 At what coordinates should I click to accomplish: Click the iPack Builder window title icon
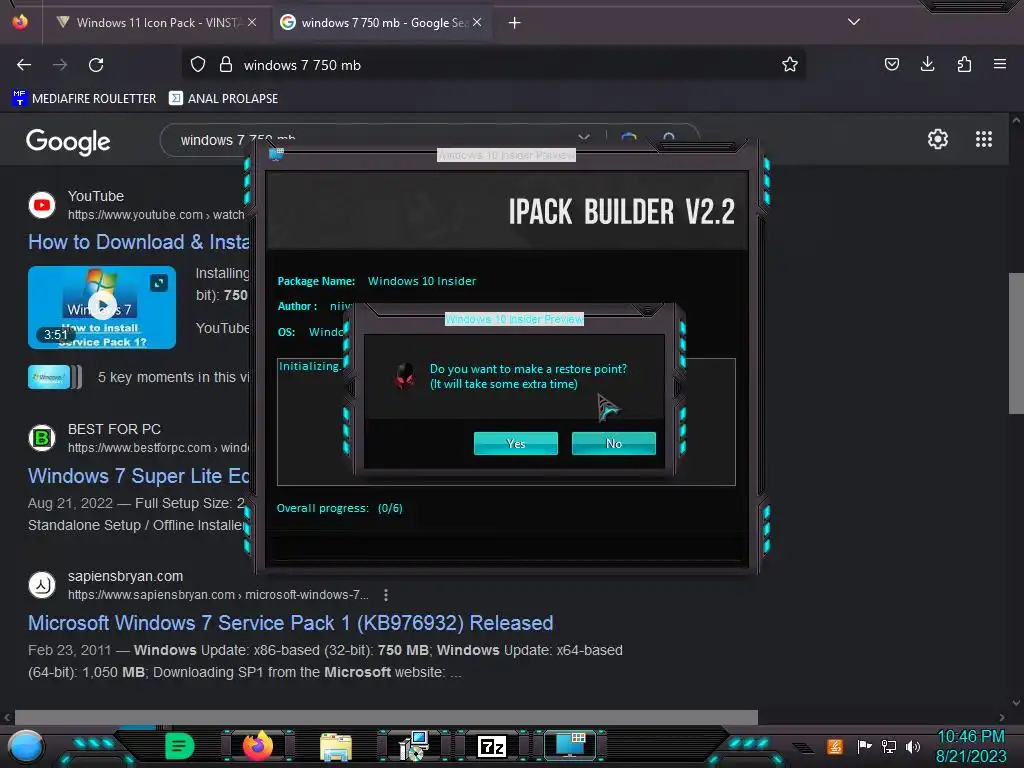coord(276,154)
